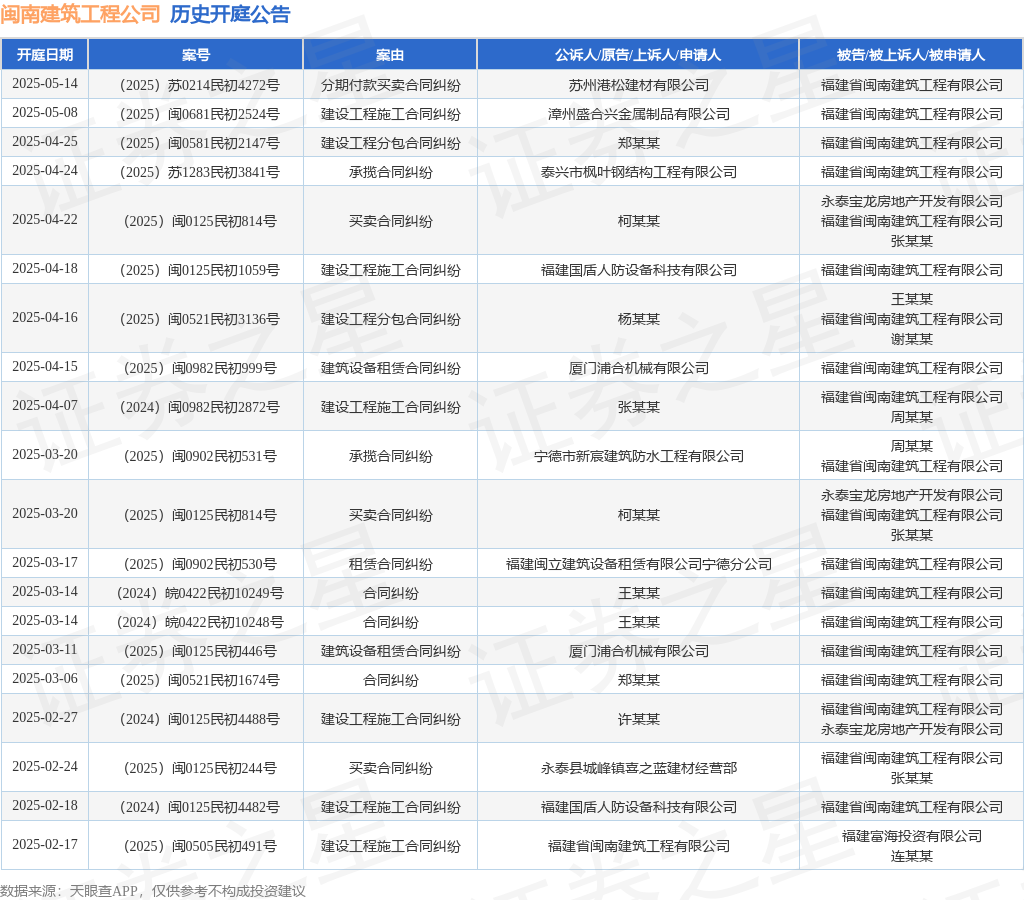
Task: Click the heading 历史开庭公告
Action: click(x=230, y=14)
